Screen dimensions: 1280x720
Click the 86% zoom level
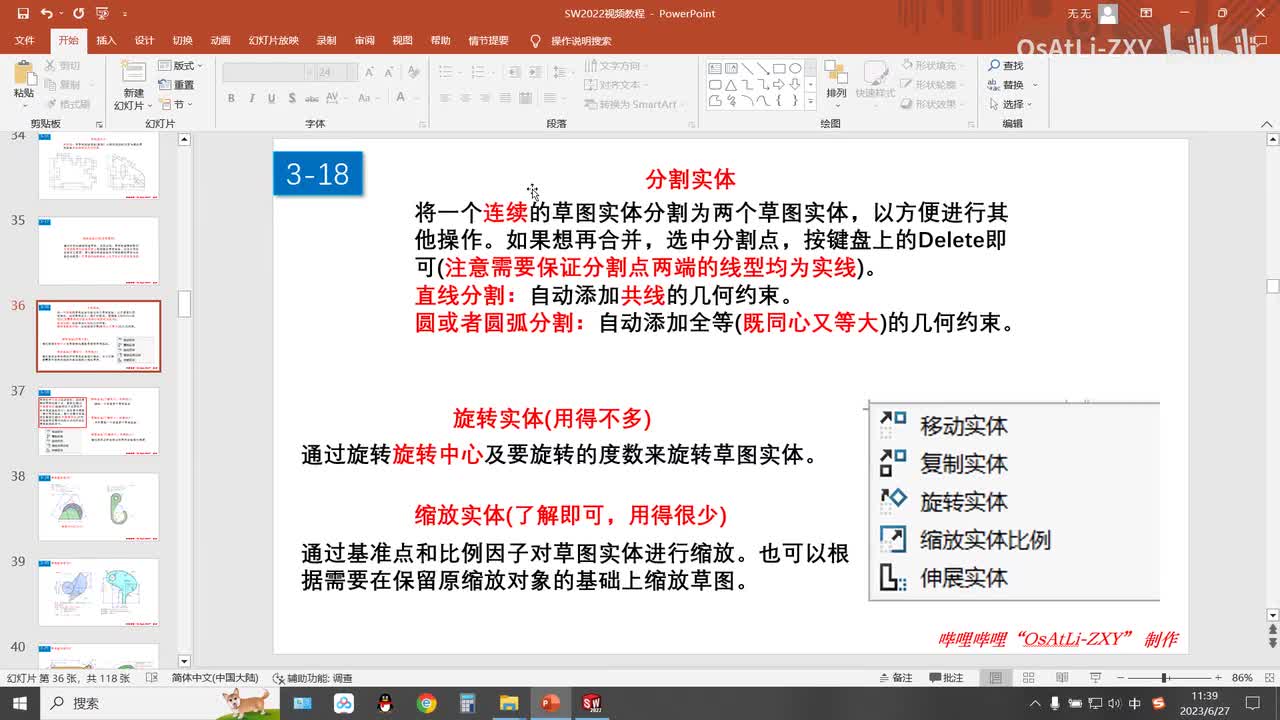(1242, 677)
